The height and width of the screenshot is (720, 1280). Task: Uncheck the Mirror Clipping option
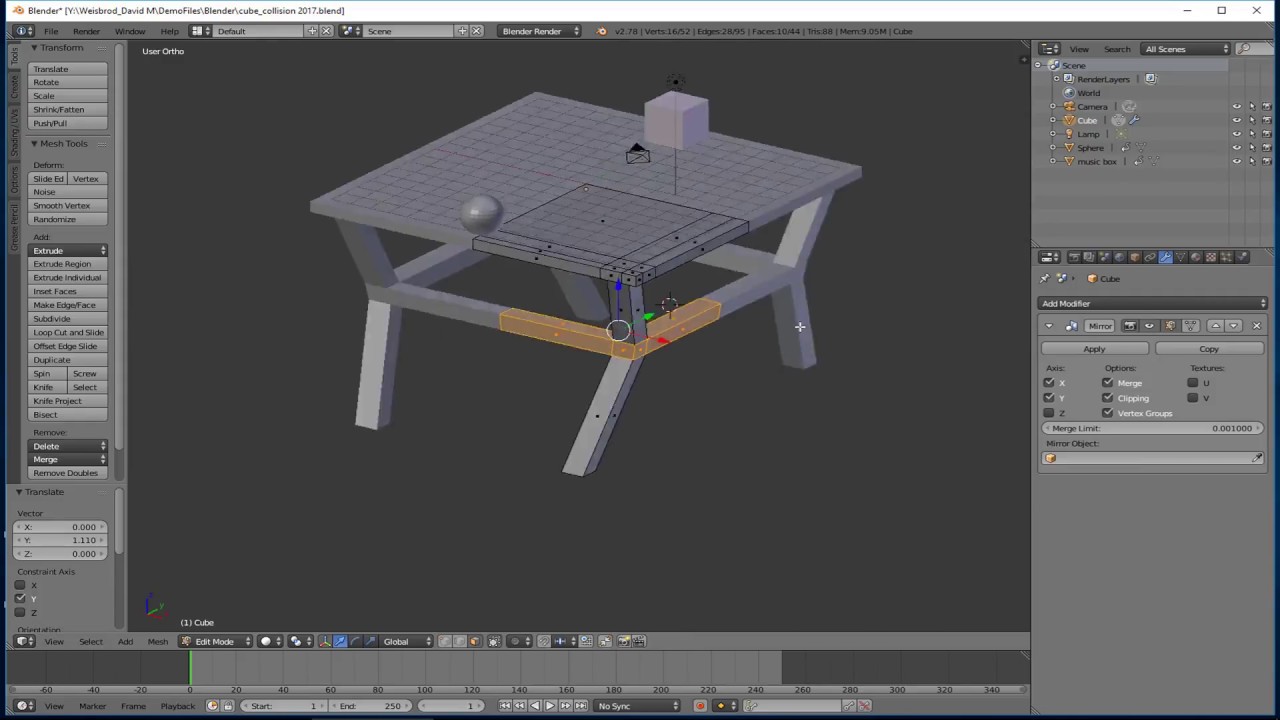pos(1108,398)
